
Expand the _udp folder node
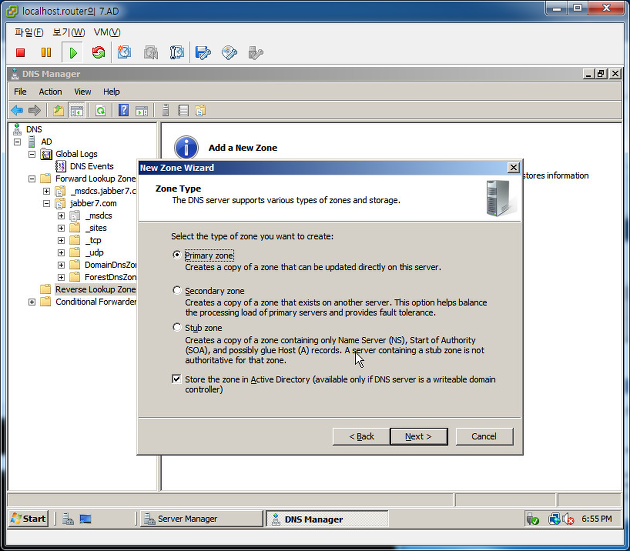[61, 253]
